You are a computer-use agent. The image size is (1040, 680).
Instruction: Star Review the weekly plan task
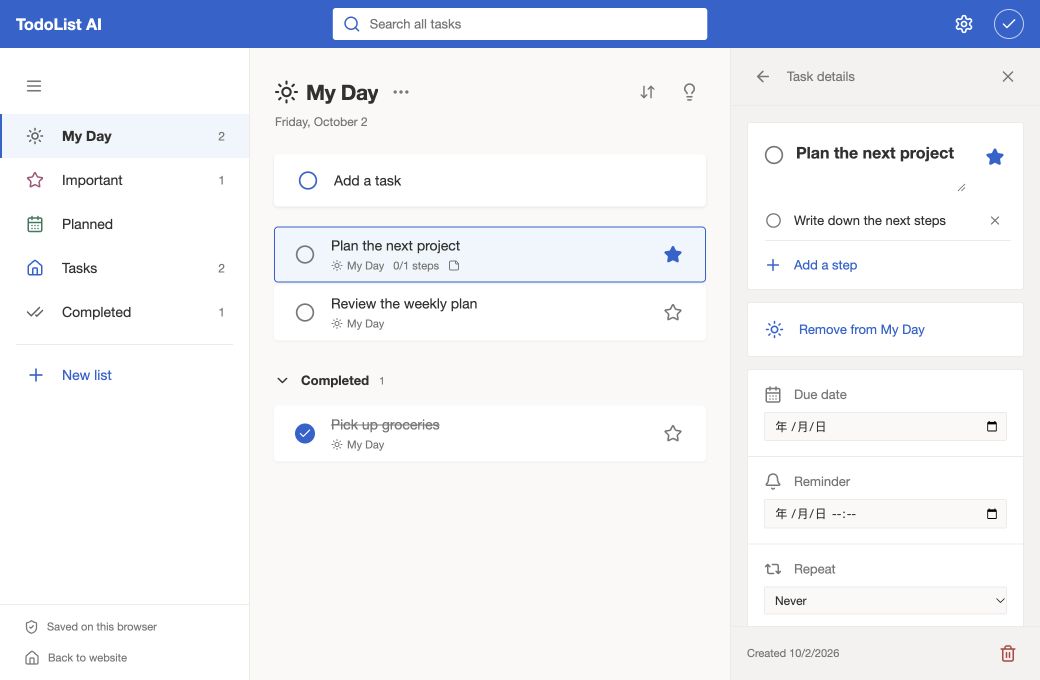[x=673, y=312]
